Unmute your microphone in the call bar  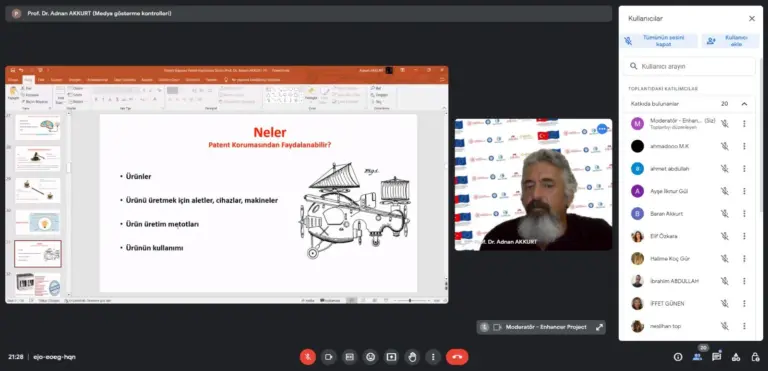coord(308,357)
